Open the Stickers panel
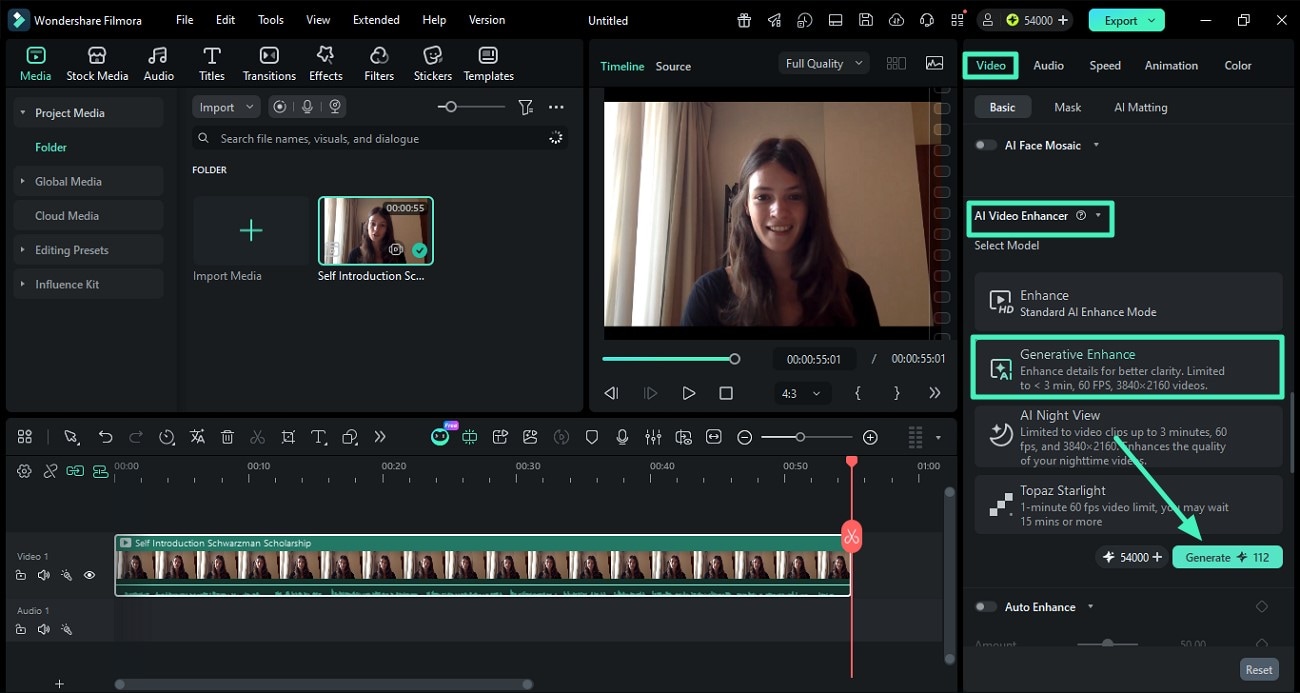Image resolution: width=1300 pixels, height=693 pixels. click(x=432, y=64)
